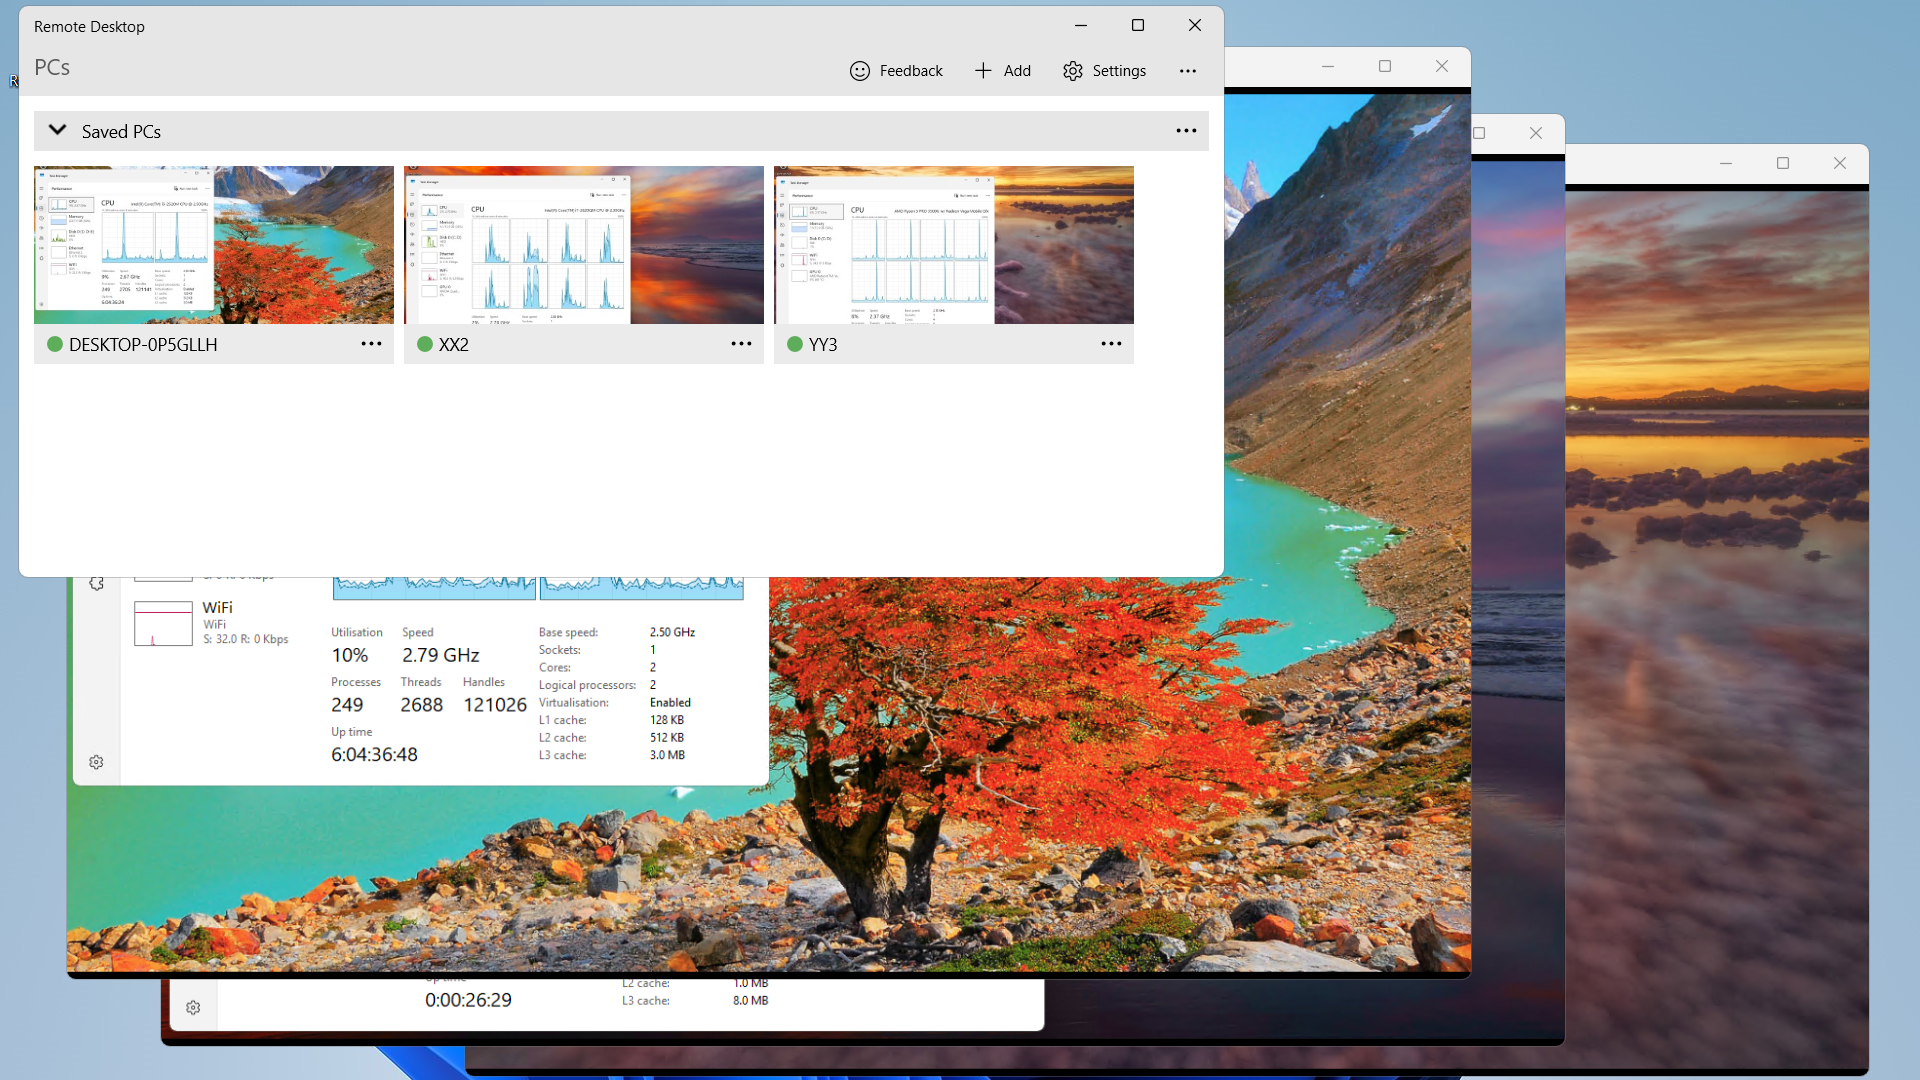Collapse the Saved PCs group chevron
The height and width of the screenshot is (1080, 1920).
58,131
